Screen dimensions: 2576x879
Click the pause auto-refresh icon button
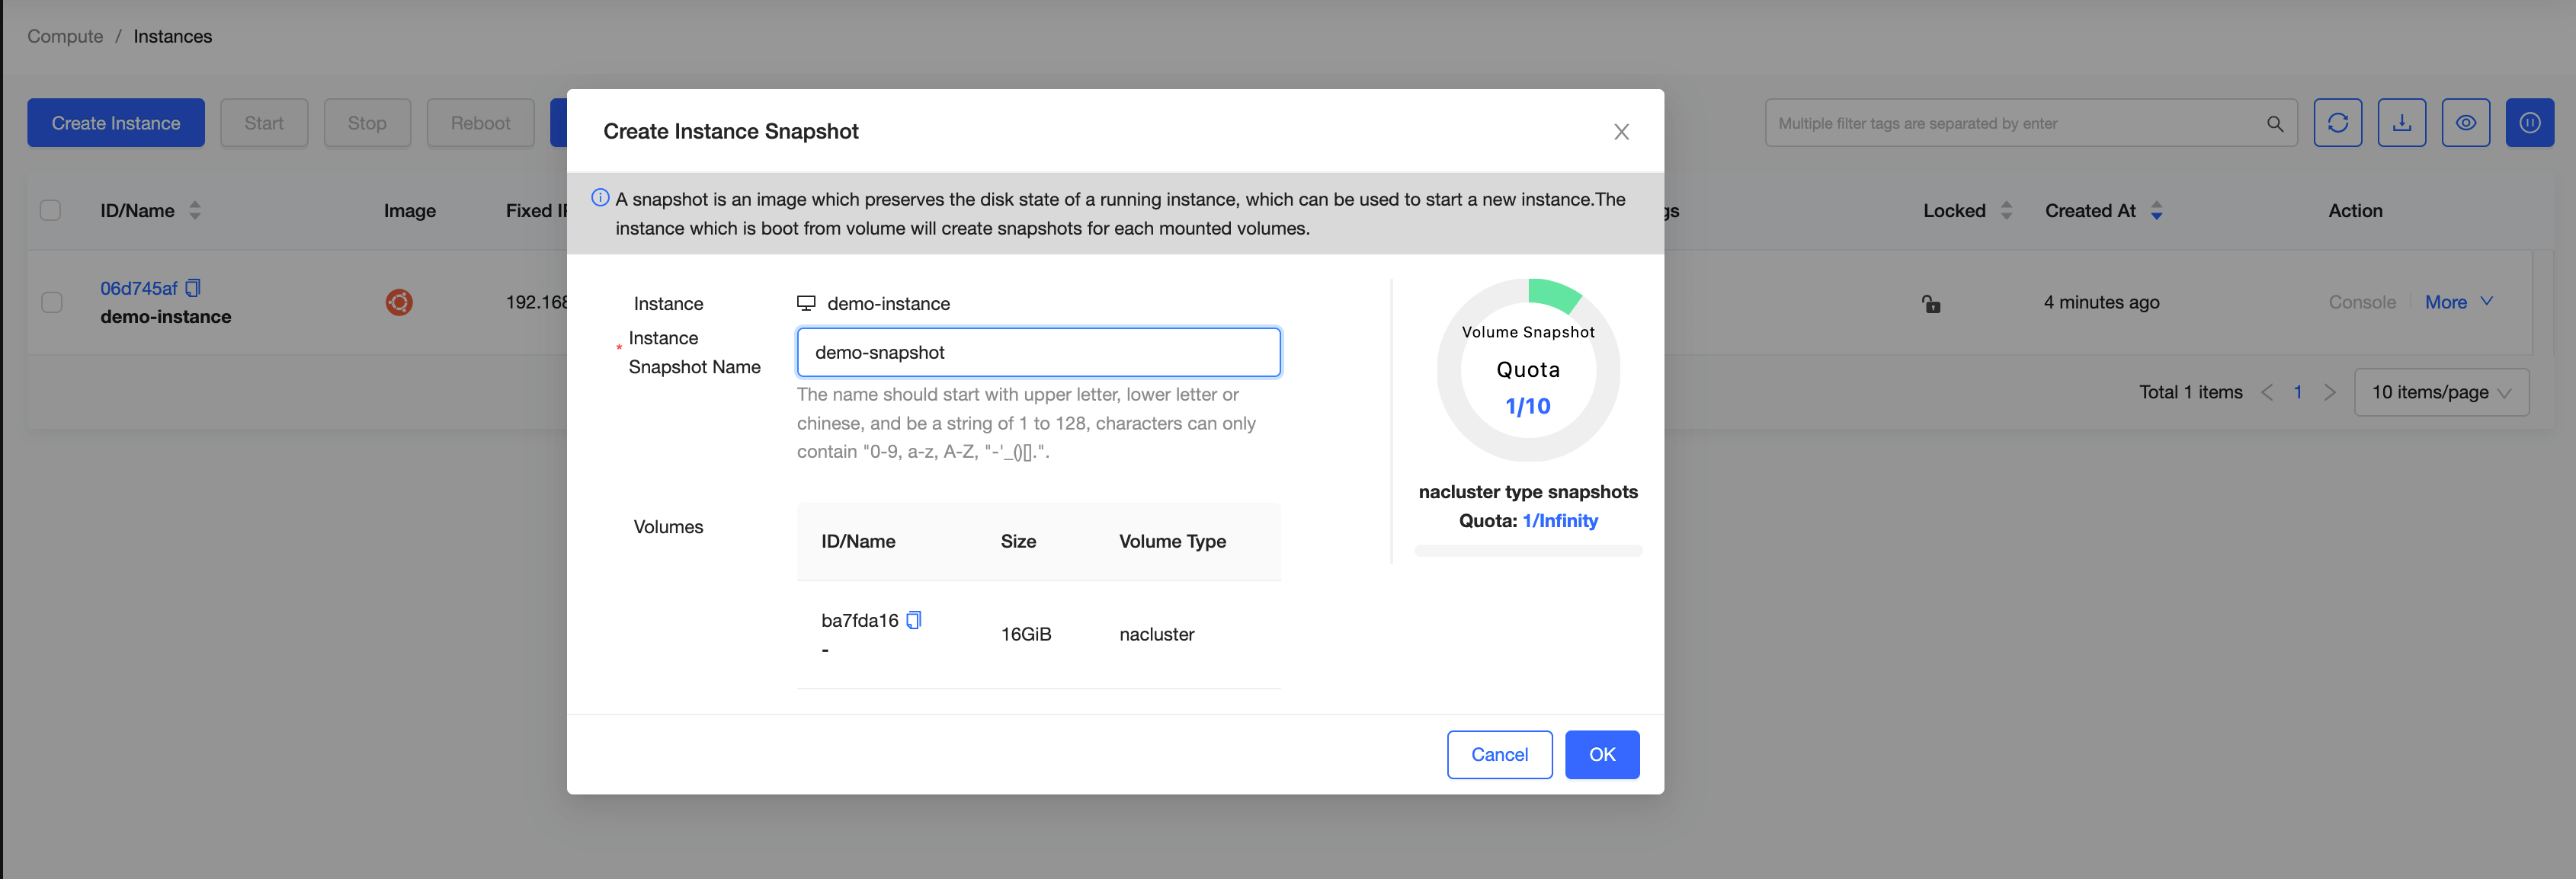click(x=2529, y=123)
